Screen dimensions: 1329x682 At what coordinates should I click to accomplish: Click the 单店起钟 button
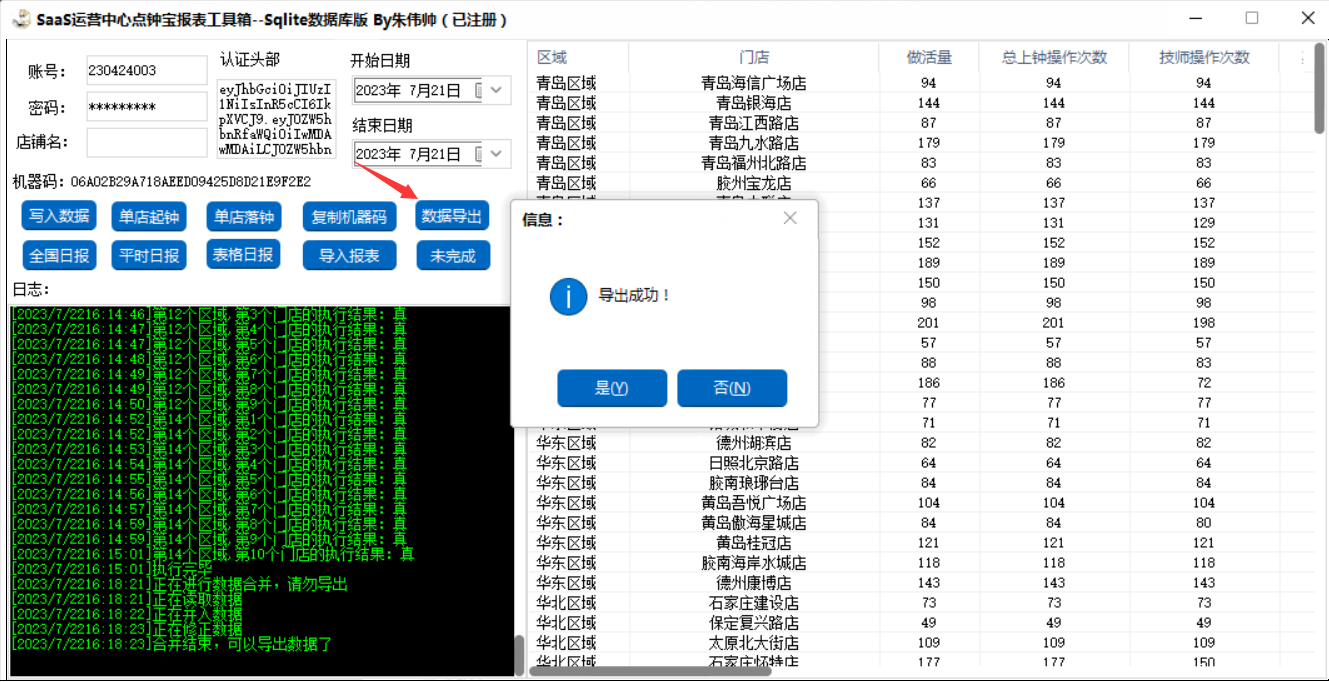tap(149, 216)
